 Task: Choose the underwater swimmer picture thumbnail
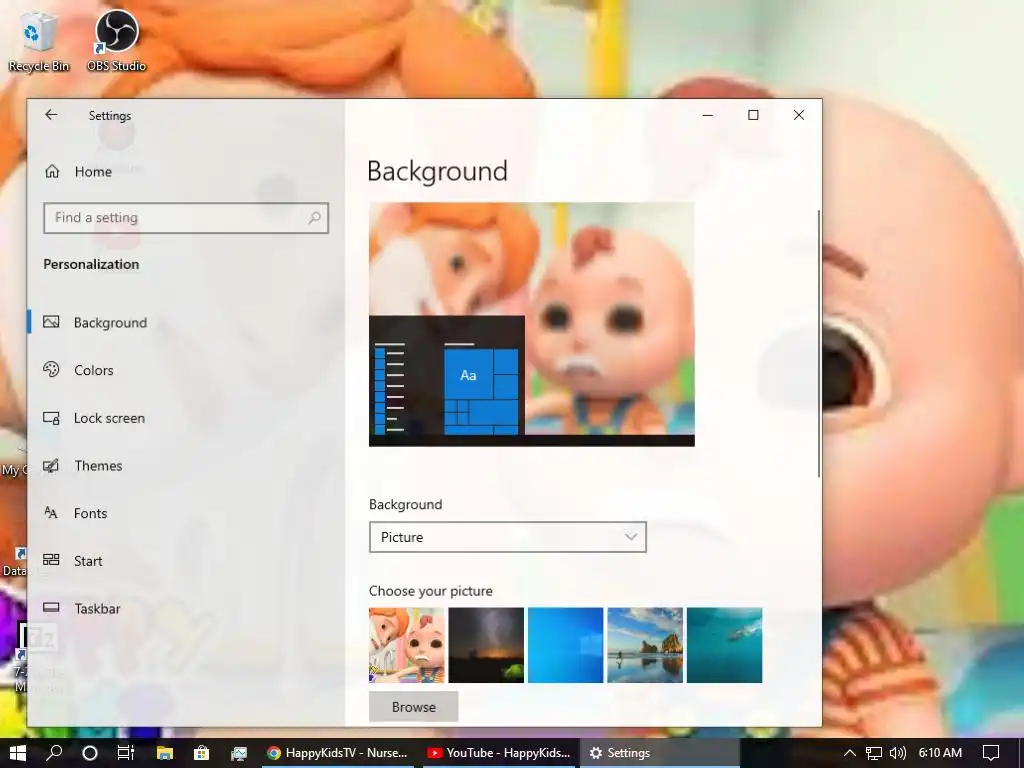tap(724, 645)
